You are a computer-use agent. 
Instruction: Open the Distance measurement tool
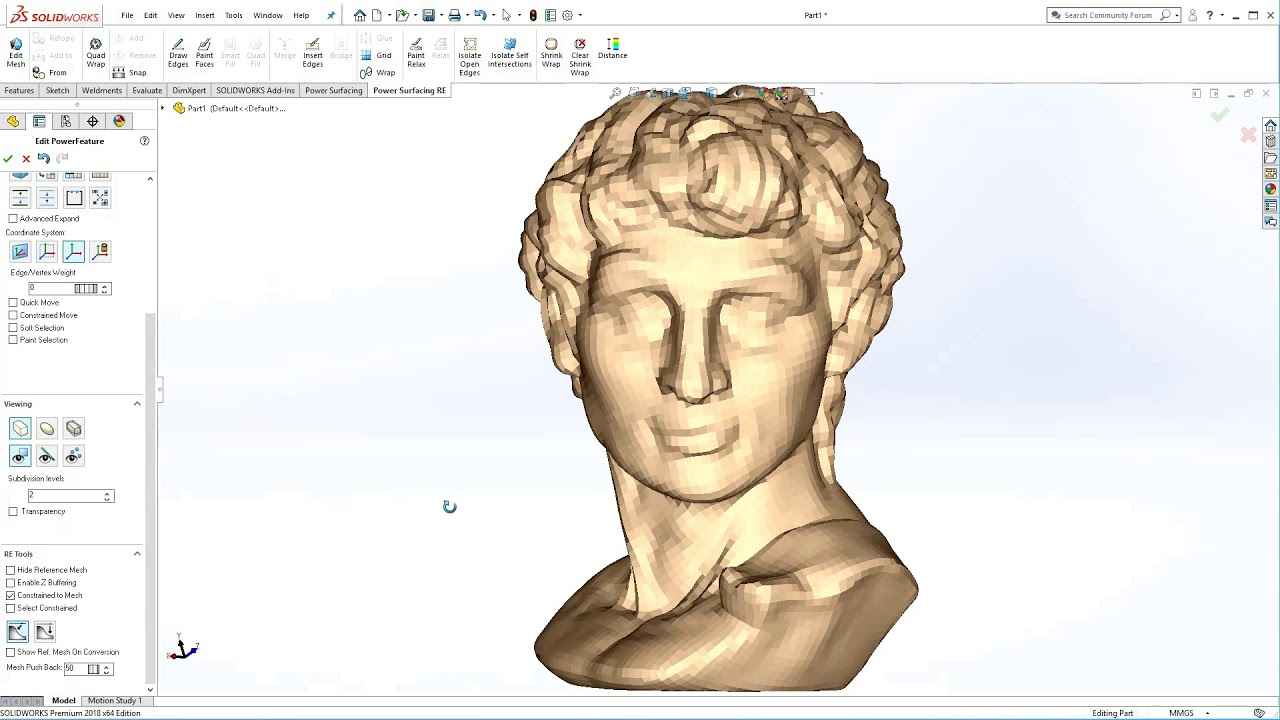click(x=612, y=49)
